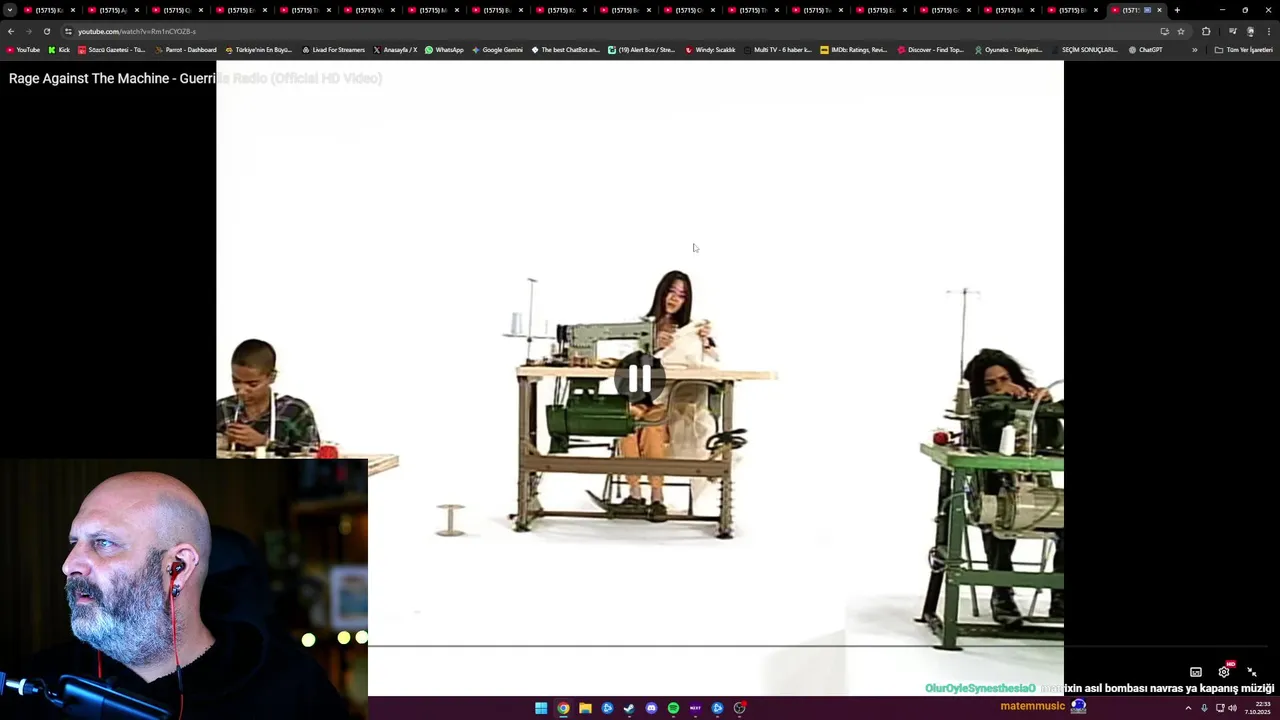Show hidden system tray icons
Image resolution: width=1280 pixels, height=720 pixels.
(1188, 708)
